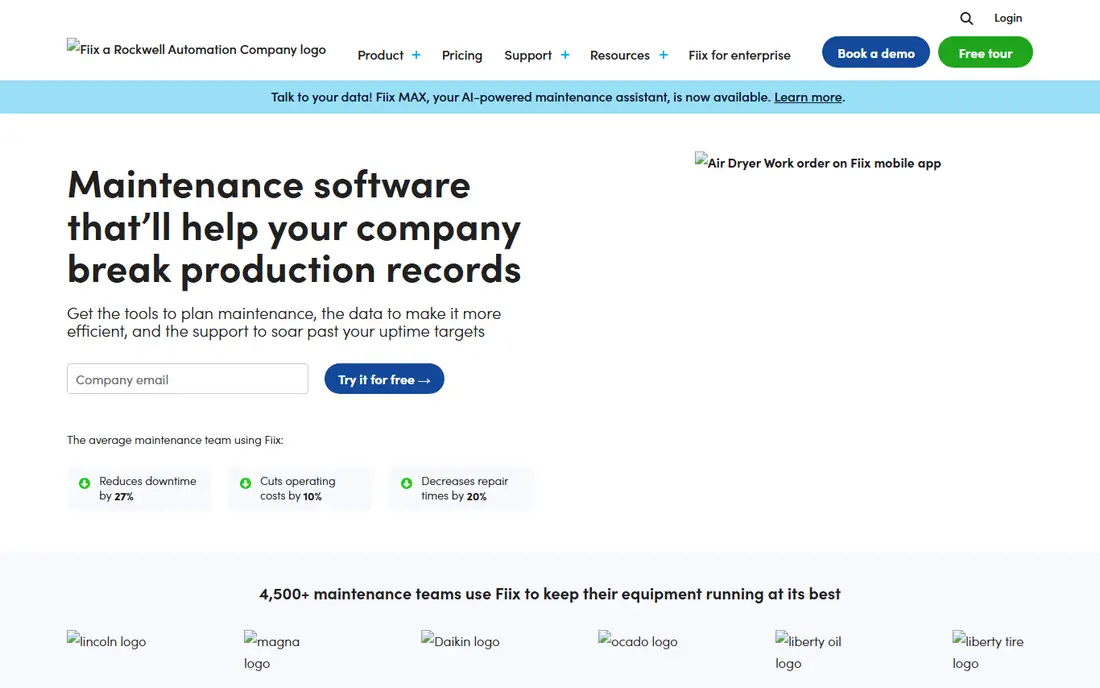Expand the Product menu plus icon
The image size is (1100, 688).
coord(416,55)
